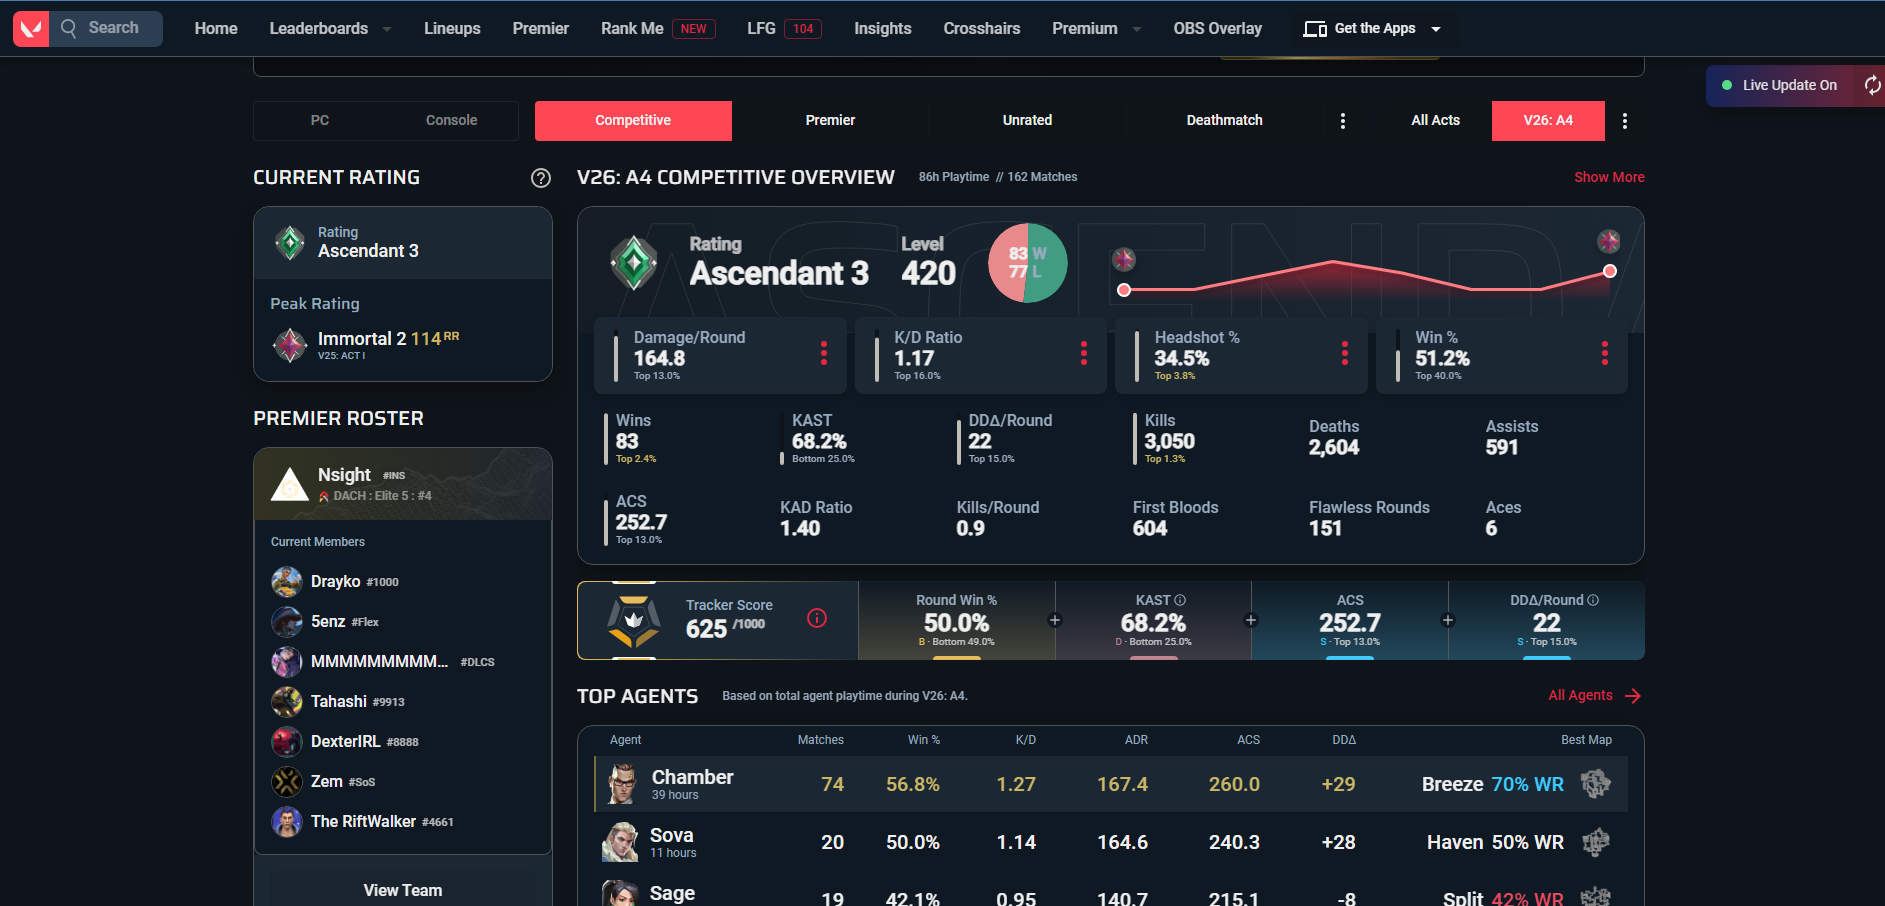This screenshot has width=1885, height=906.
Task: Click the win/loss pie chart
Action: 1027,263
